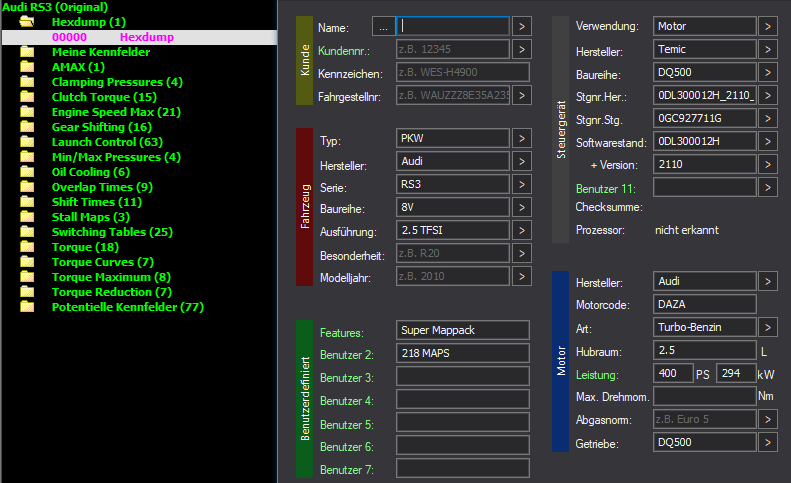Open the arrow list next to Hersteller Temic

click(767, 49)
